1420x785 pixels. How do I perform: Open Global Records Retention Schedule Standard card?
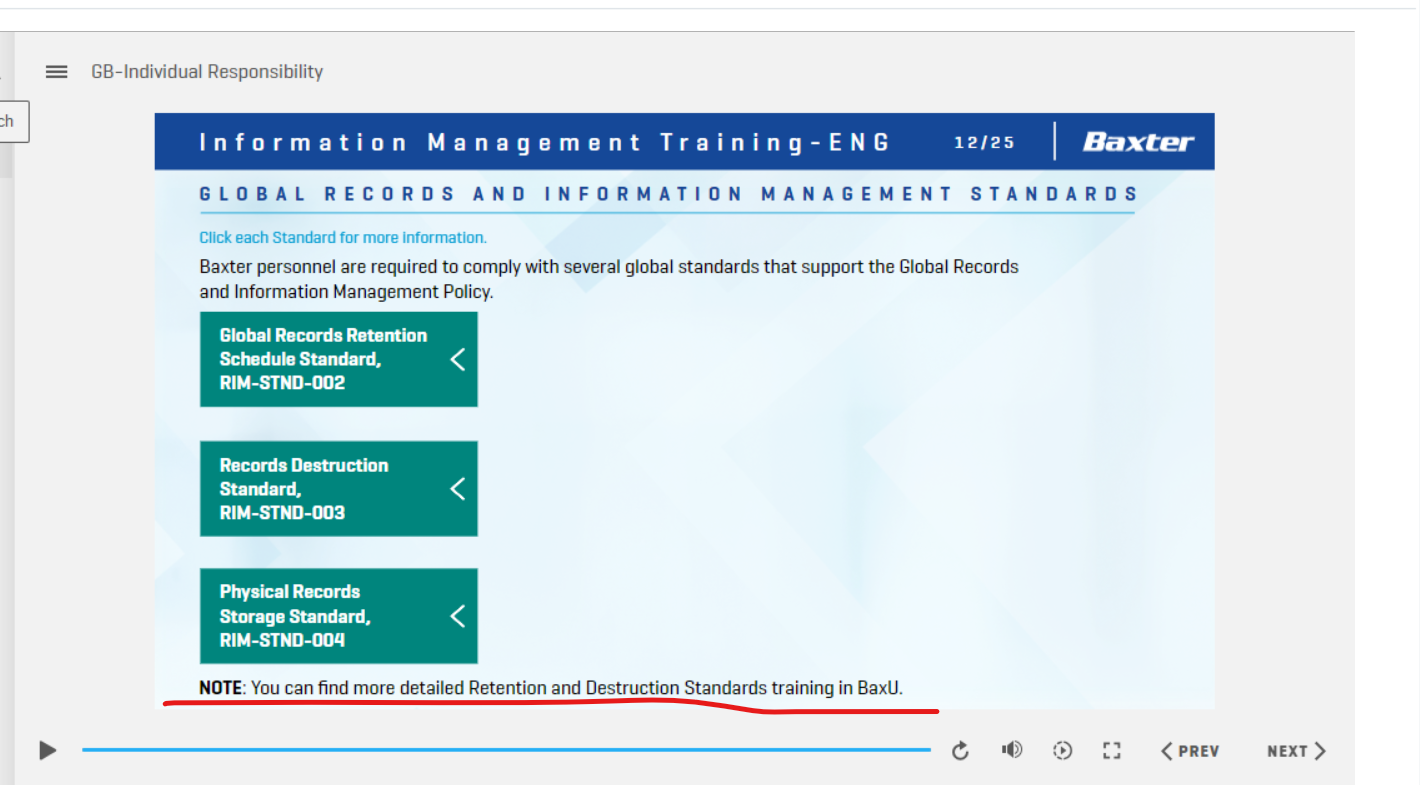[339, 359]
